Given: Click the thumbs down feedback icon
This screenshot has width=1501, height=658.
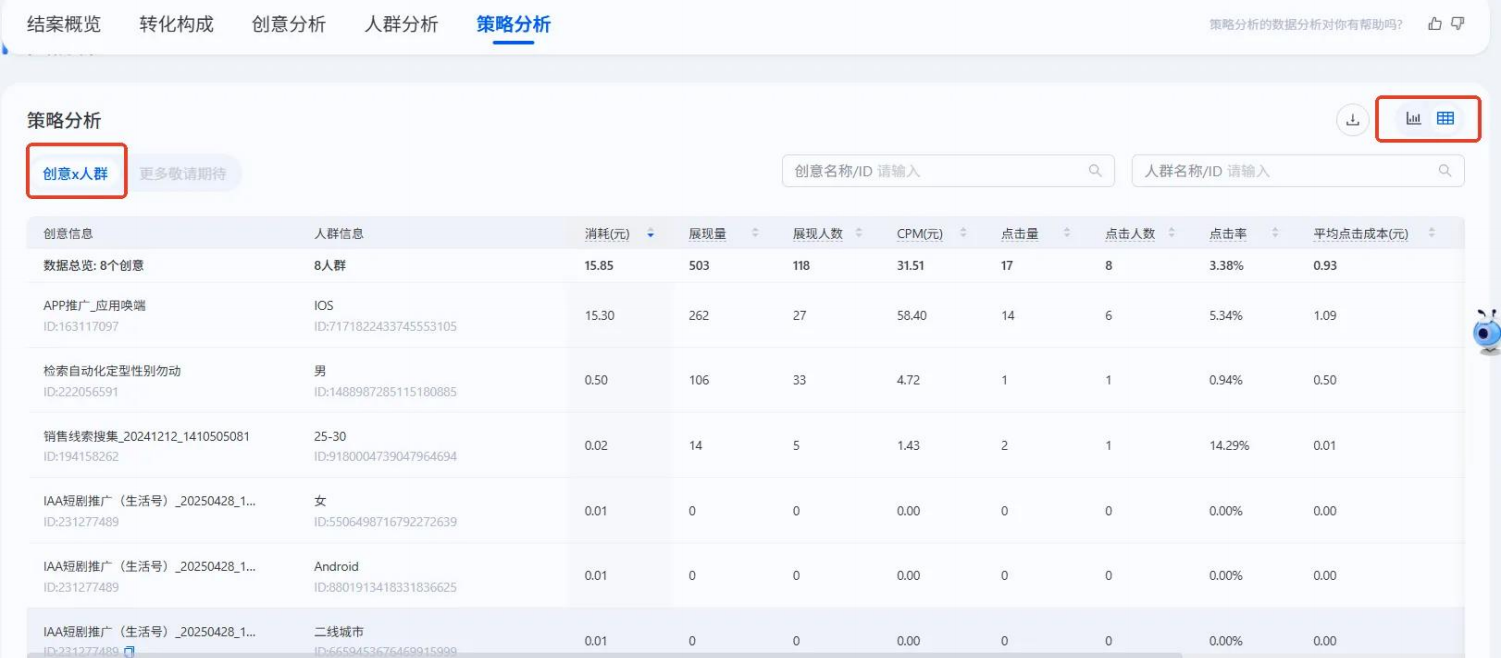Looking at the screenshot, I should pyautogui.click(x=1458, y=23).
